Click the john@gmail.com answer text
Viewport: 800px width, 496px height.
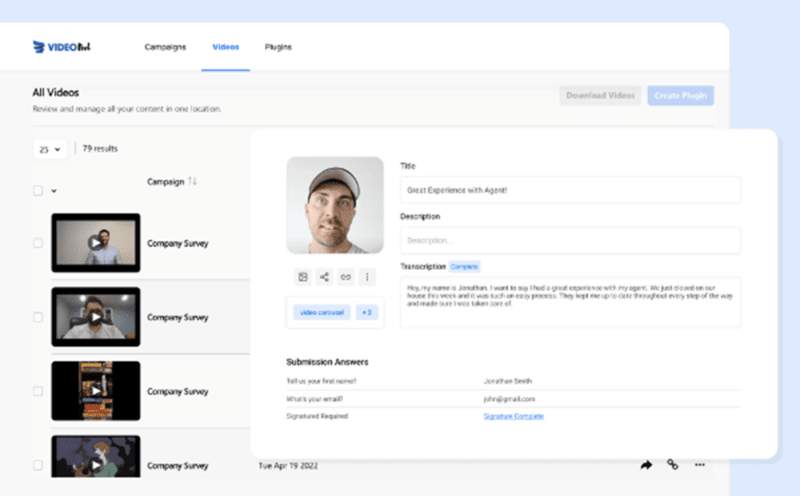[x=509, y=399]
